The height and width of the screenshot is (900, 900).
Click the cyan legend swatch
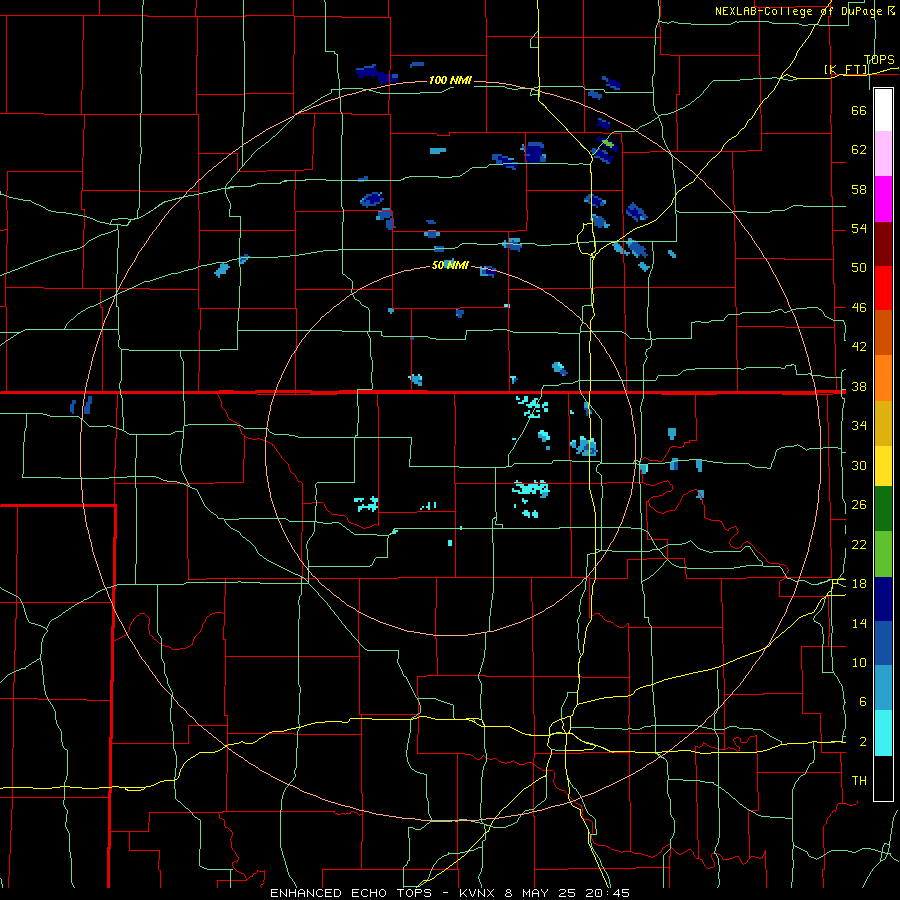883,734
